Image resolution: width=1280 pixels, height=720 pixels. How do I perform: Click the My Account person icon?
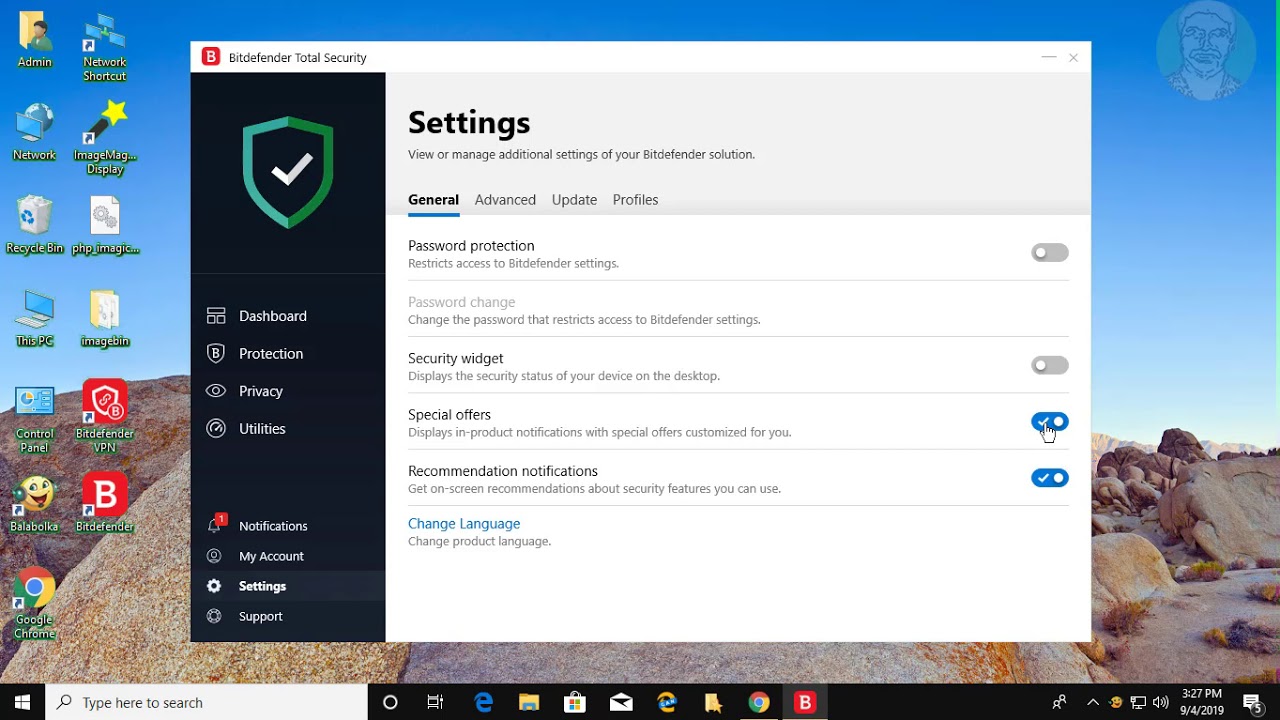coord(214,556)
